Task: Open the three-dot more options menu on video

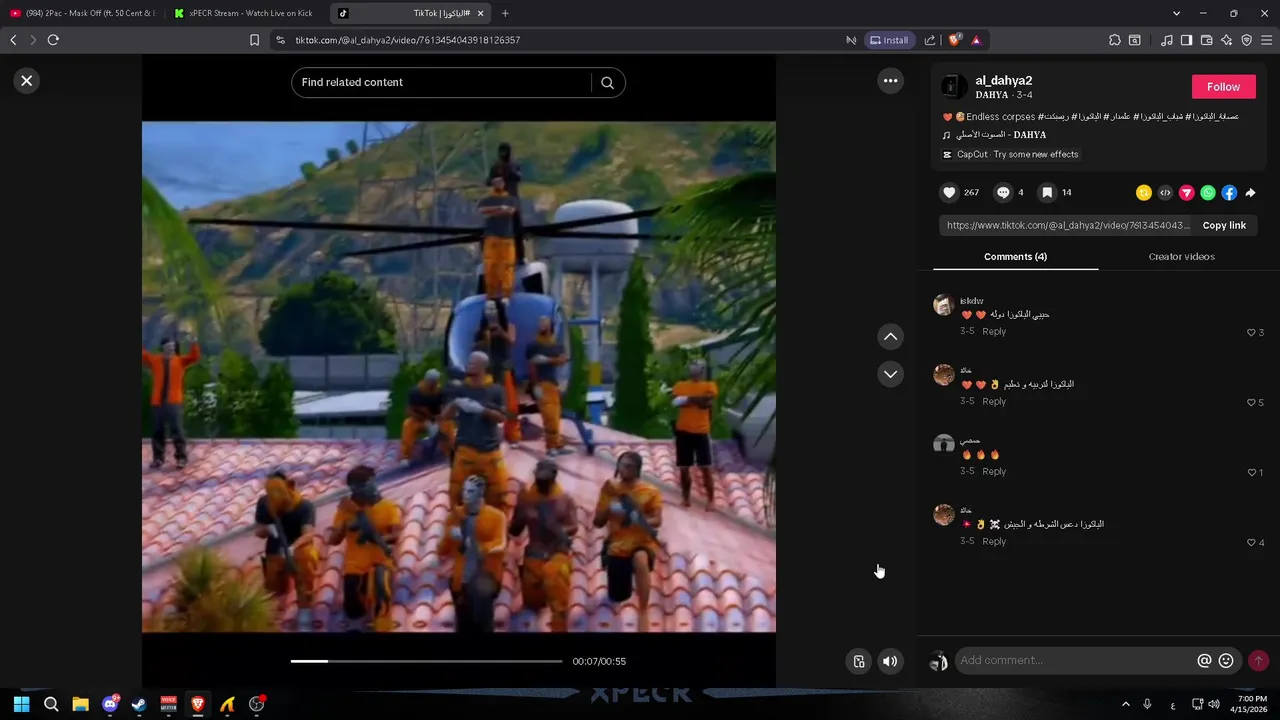Action: click(x=890, y=81)
